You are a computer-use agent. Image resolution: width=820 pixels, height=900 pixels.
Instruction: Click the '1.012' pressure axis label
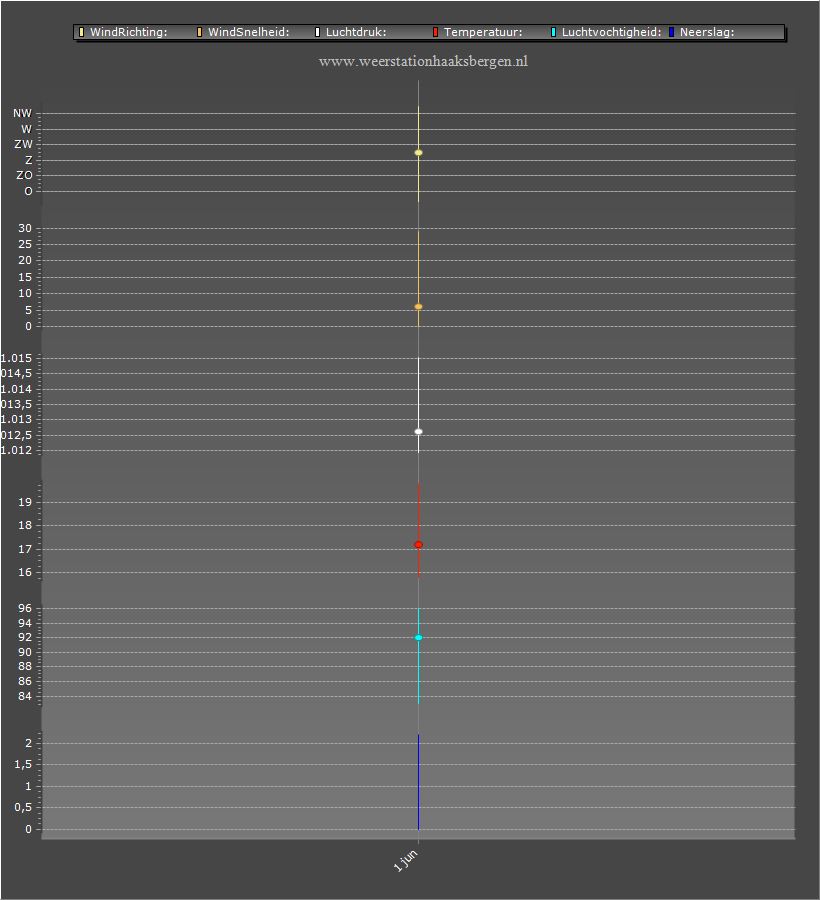tap(16, 450)
